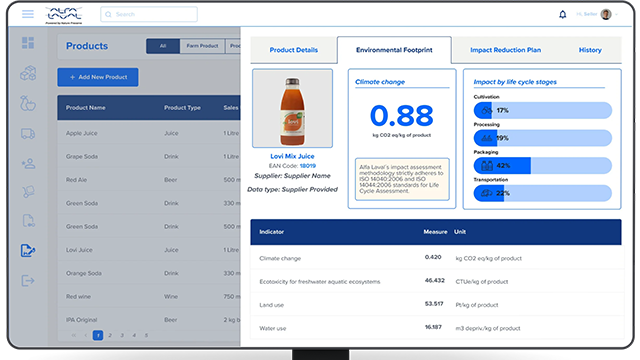This screenshot has height=360, width=640.
Task: Expand the user account dropdown arrow
Action: pyautogui.click(x=616, y=14)
